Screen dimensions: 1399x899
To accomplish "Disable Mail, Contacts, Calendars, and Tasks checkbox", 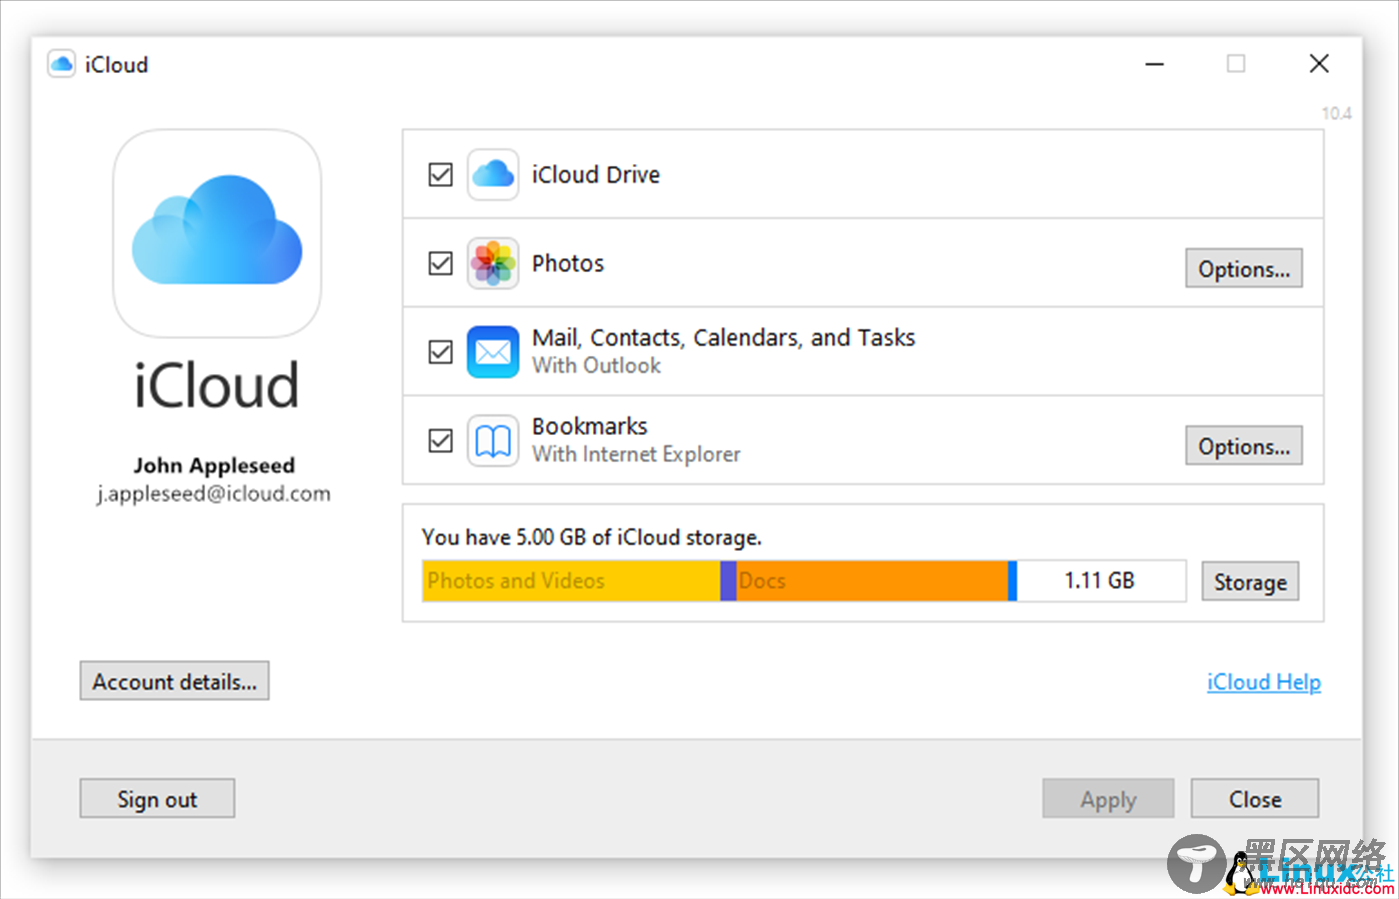I will click(x=440, y=352).
